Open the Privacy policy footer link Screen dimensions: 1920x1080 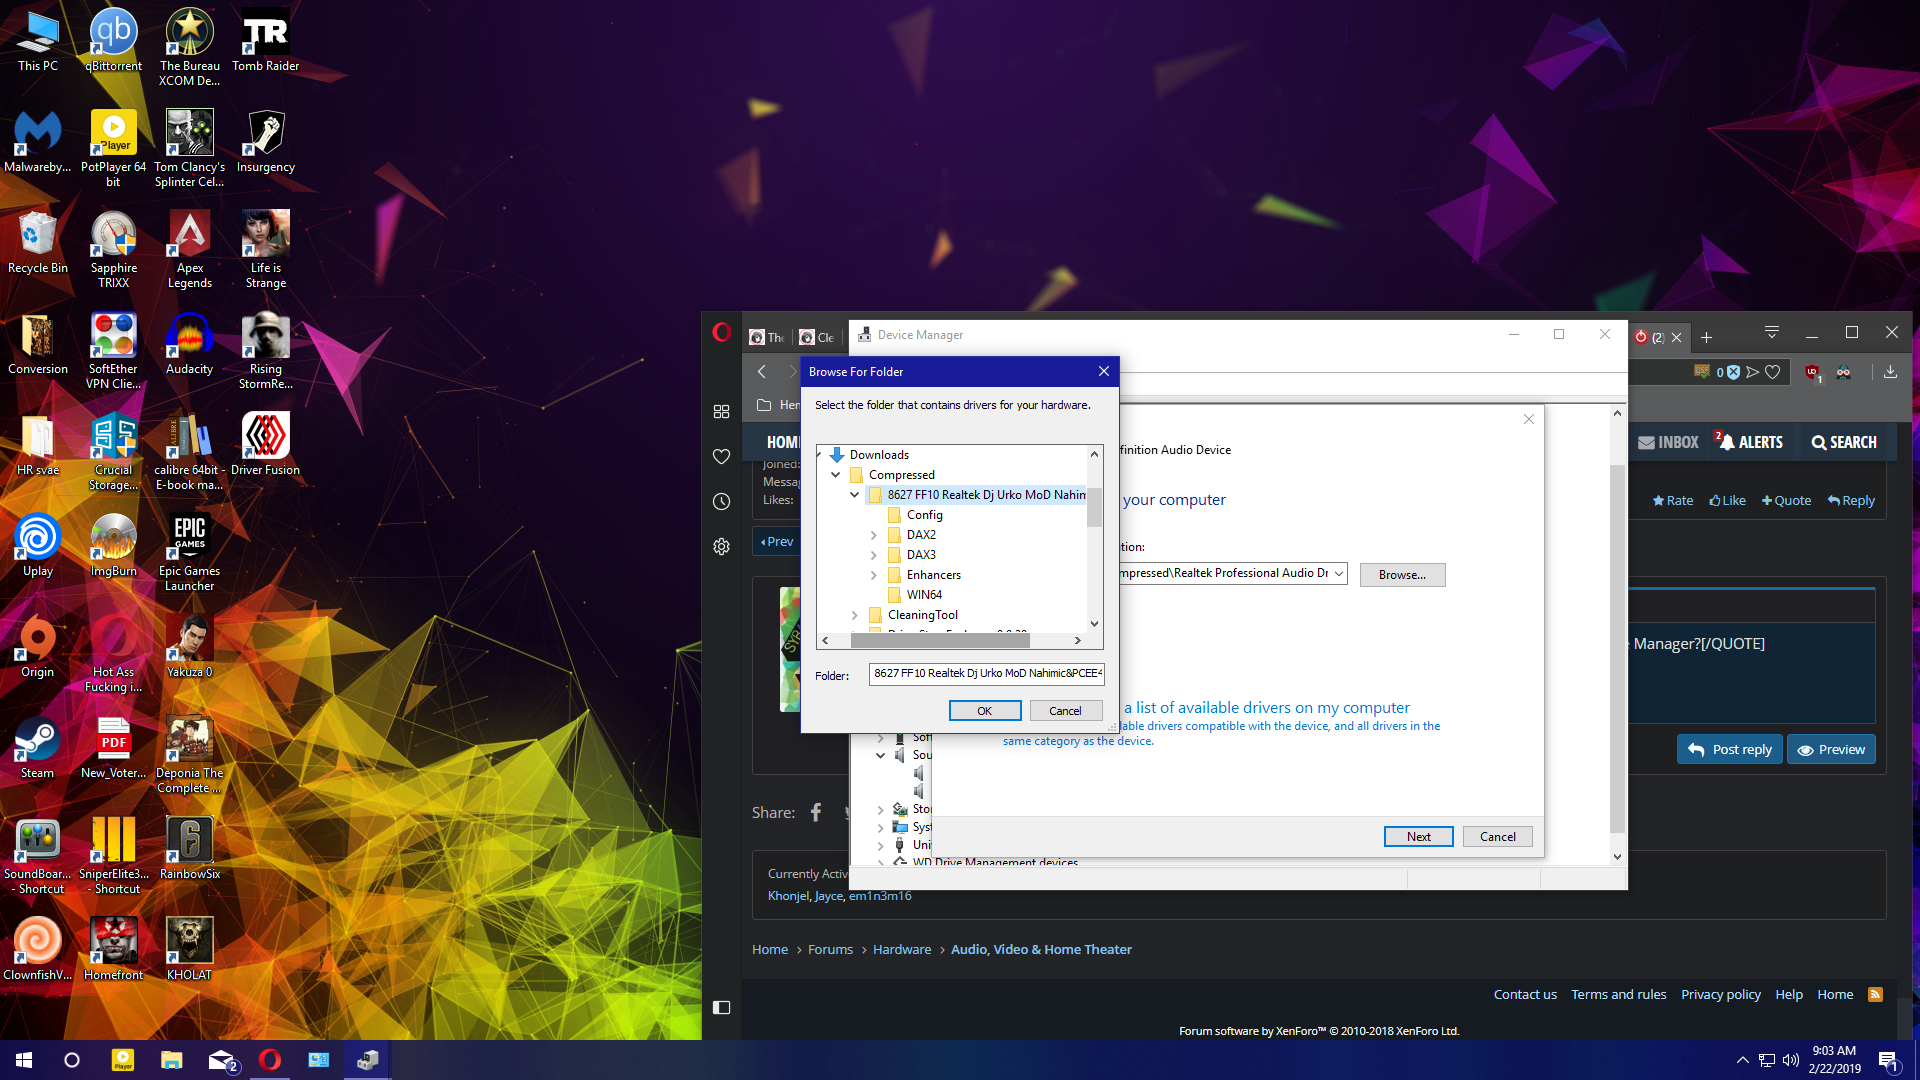(1720, 994)
